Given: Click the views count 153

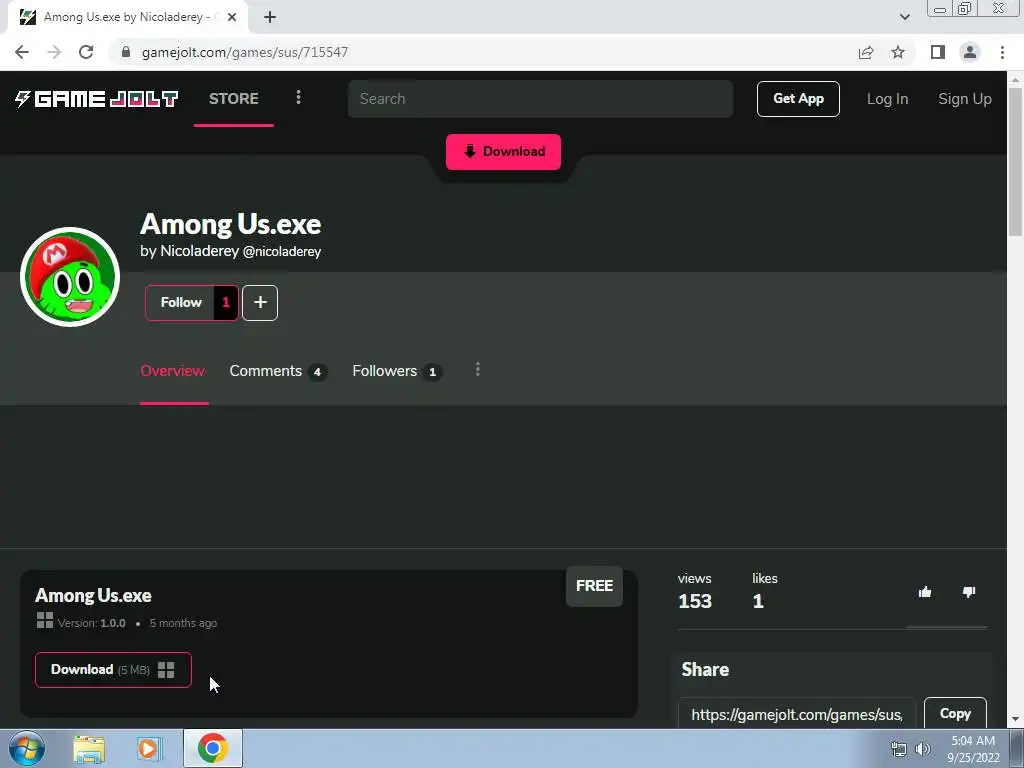Looking at the screenshot, I should (x=695, y=601).
